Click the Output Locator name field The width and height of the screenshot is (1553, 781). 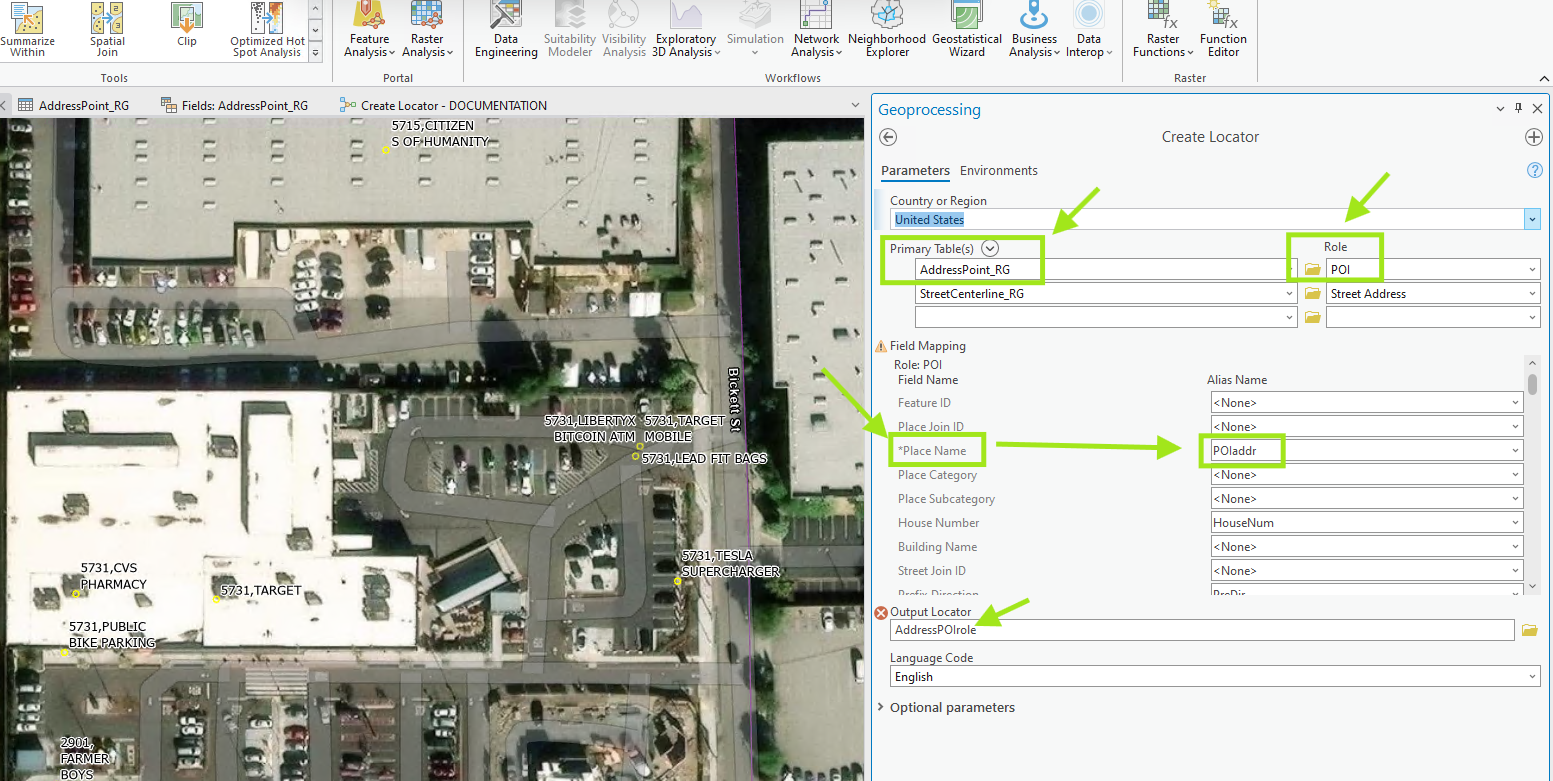1202,630
